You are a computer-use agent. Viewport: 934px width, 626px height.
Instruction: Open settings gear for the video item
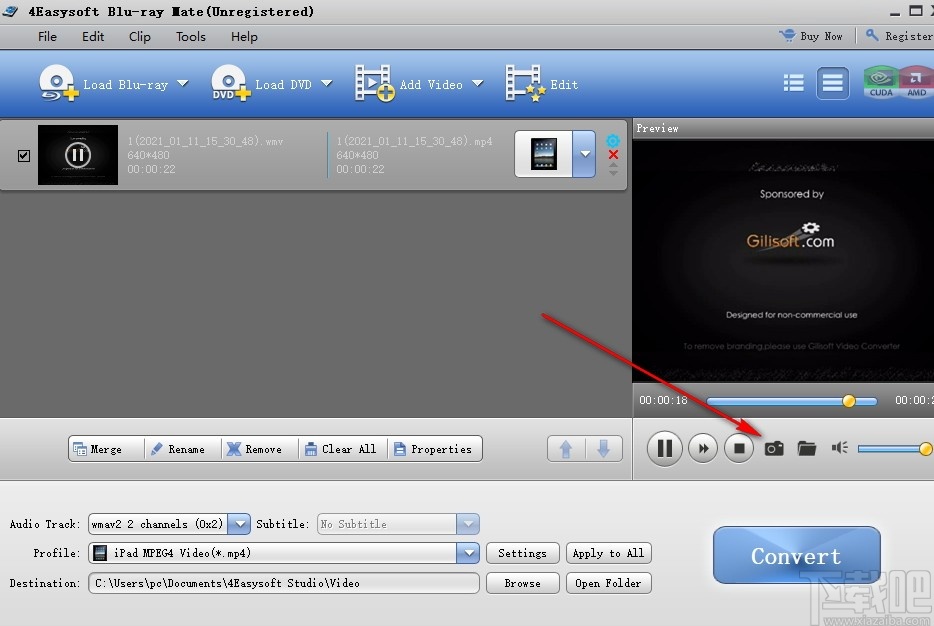click(x=612, y=141)
